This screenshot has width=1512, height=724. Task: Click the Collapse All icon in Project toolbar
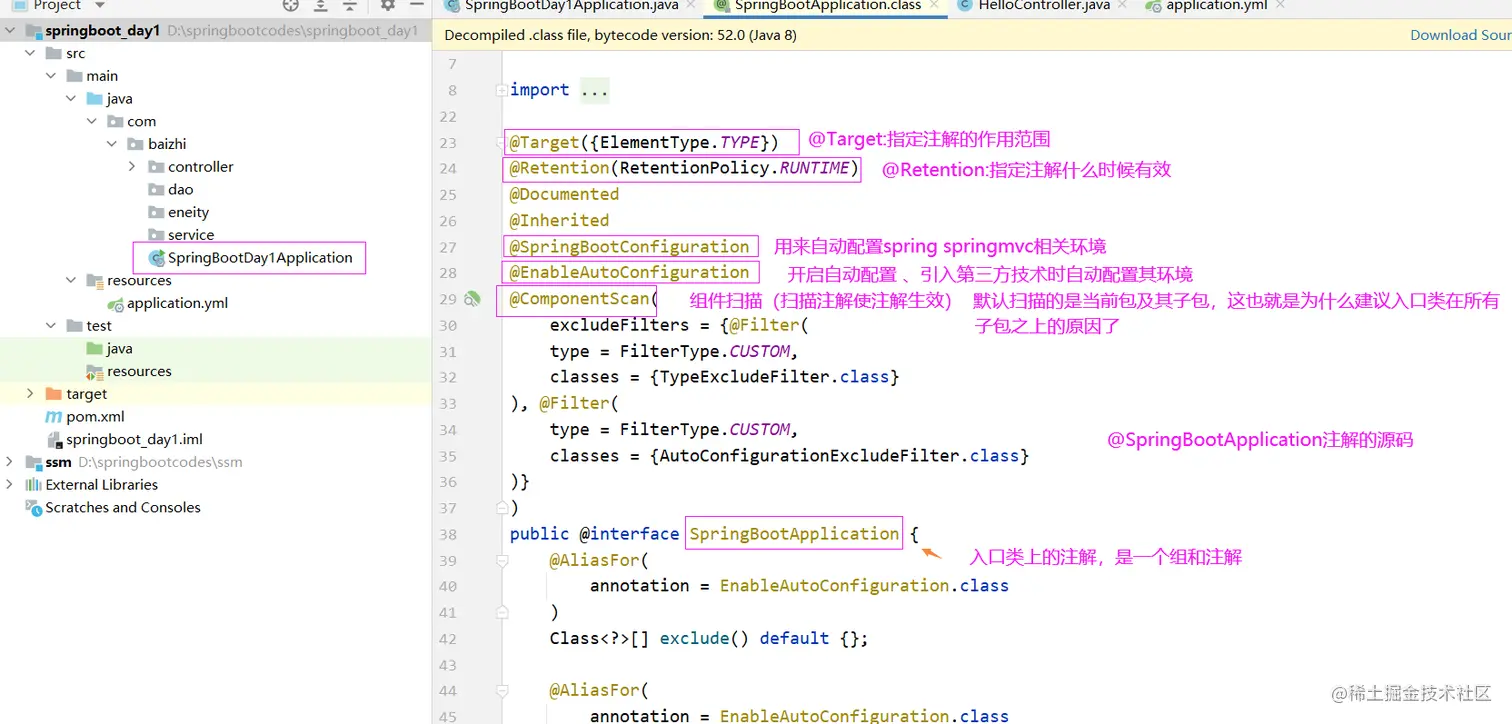(350, 5)
